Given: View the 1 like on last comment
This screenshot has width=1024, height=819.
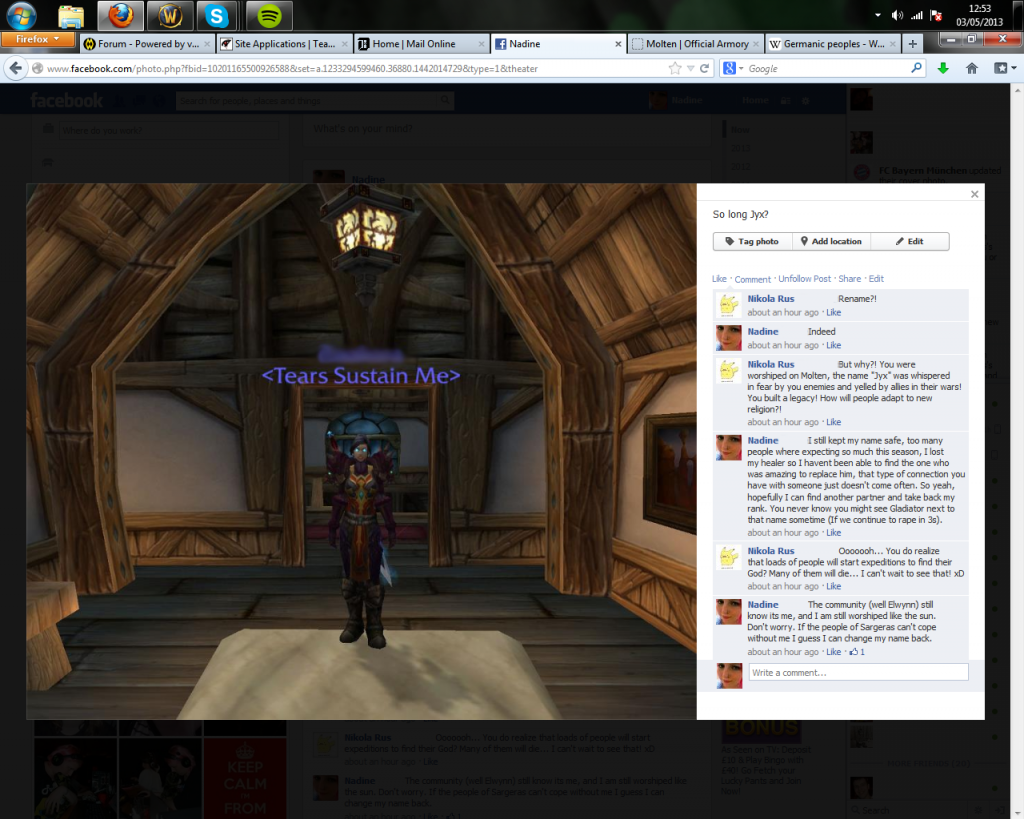Looking at the screenshot, I should coord(857,652).
